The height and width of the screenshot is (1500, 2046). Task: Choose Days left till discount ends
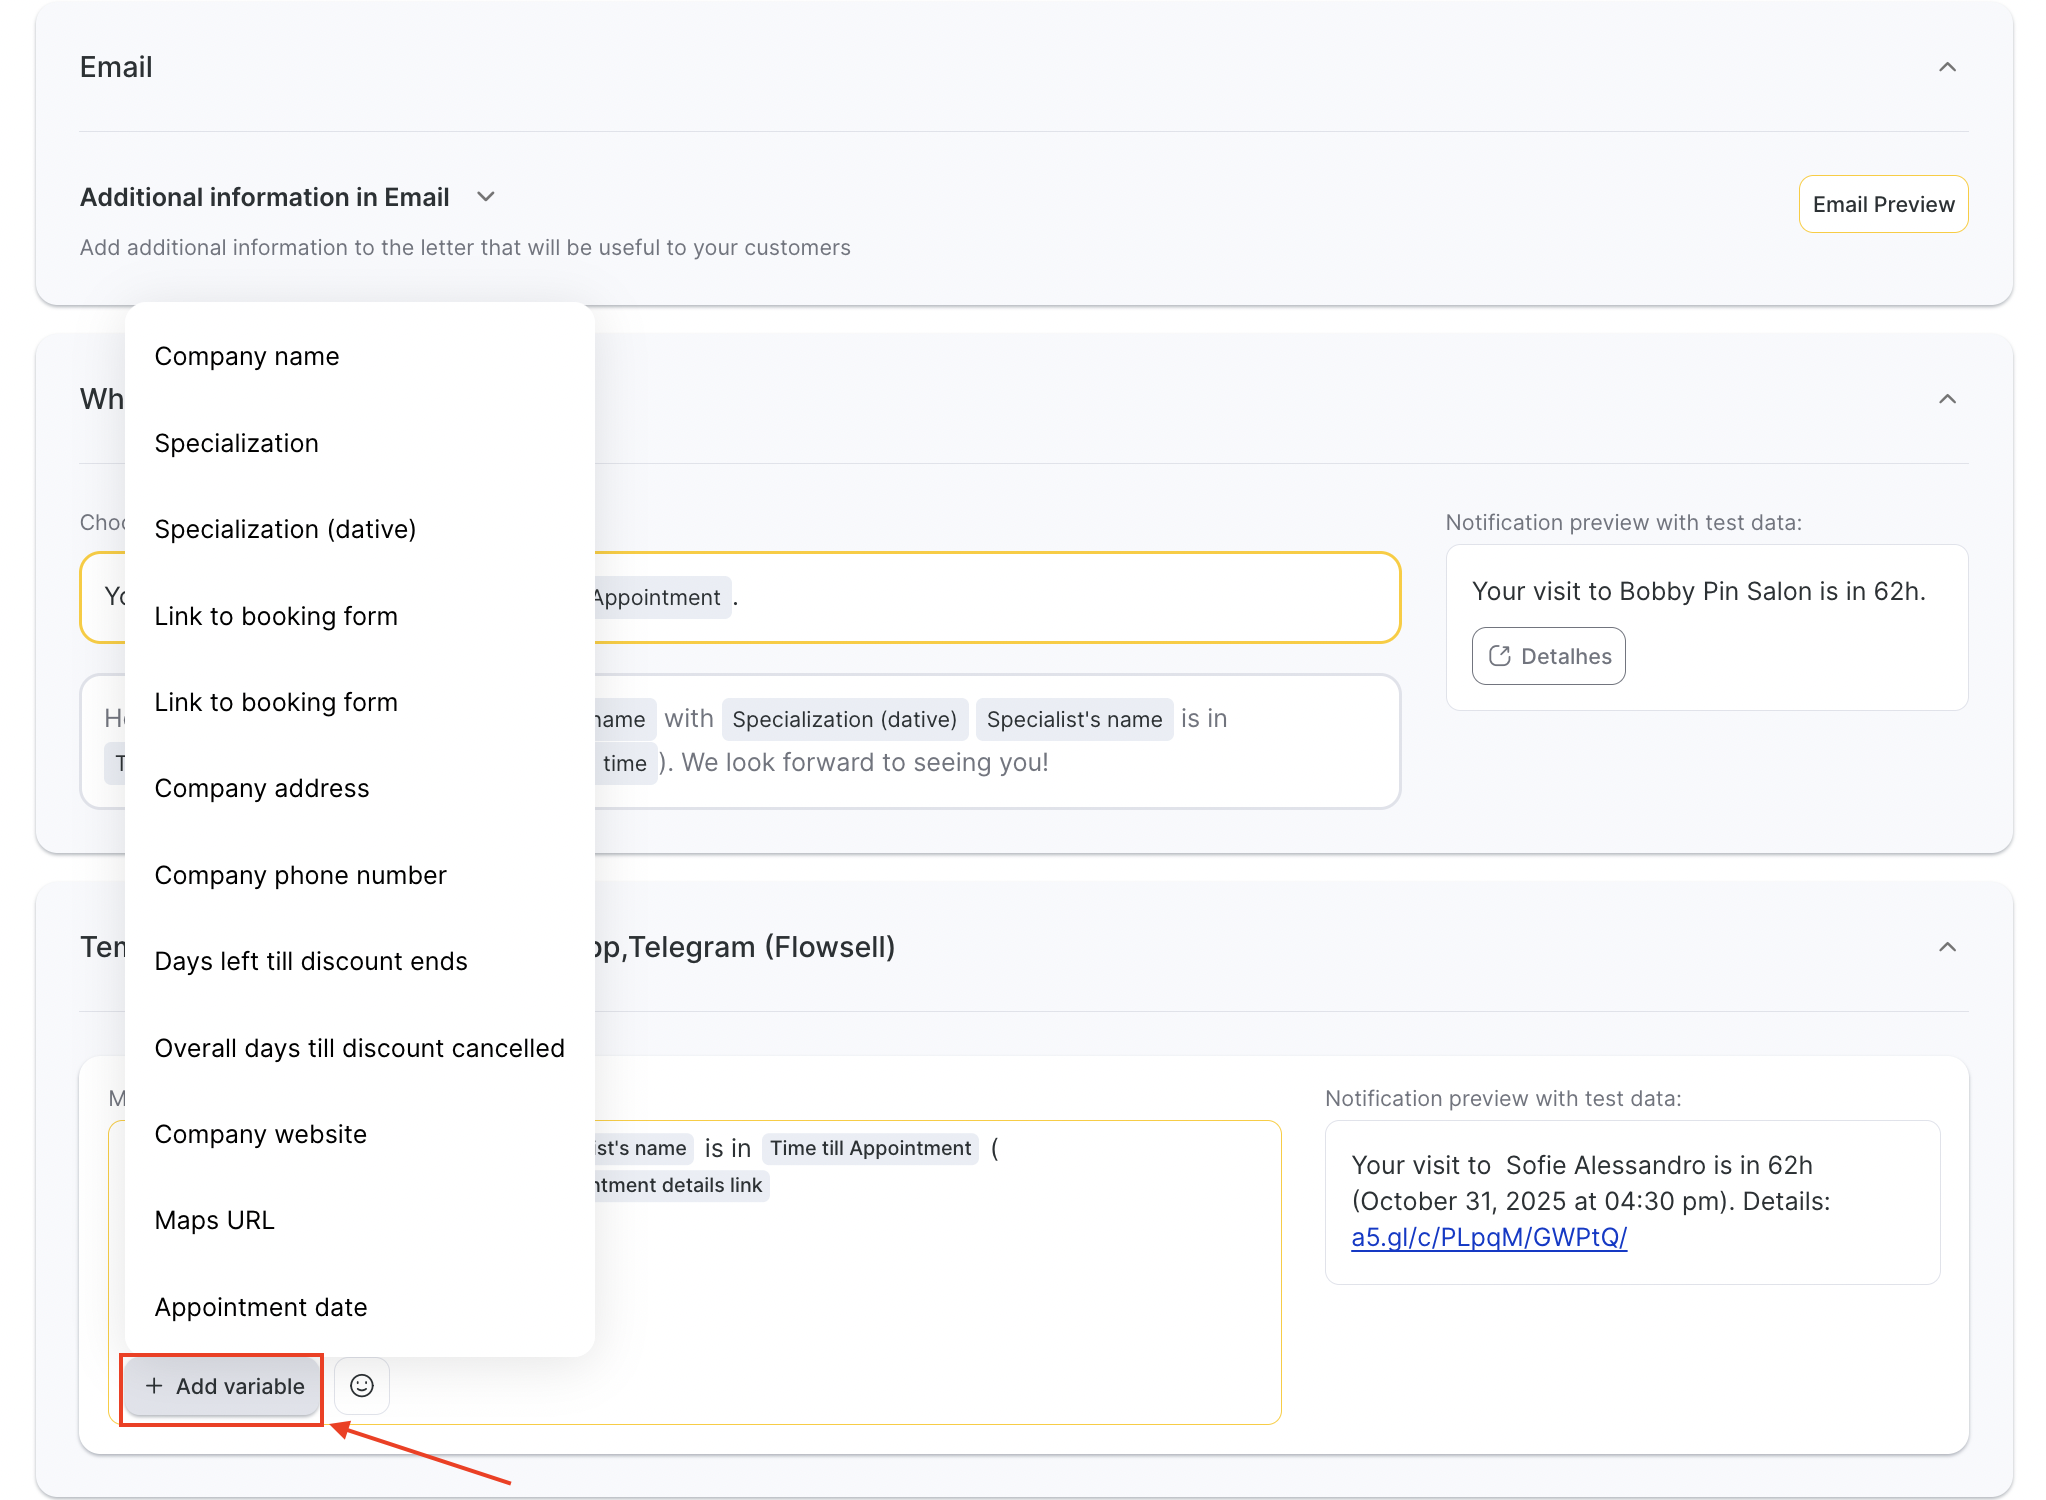310,961
